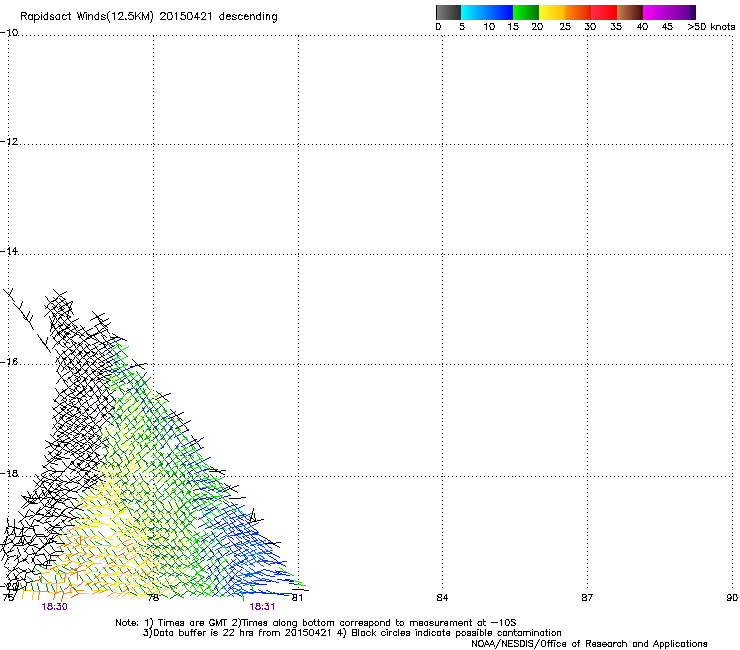
Task: Click the latitude label "-18"
Action: click(x=9, y=473)
